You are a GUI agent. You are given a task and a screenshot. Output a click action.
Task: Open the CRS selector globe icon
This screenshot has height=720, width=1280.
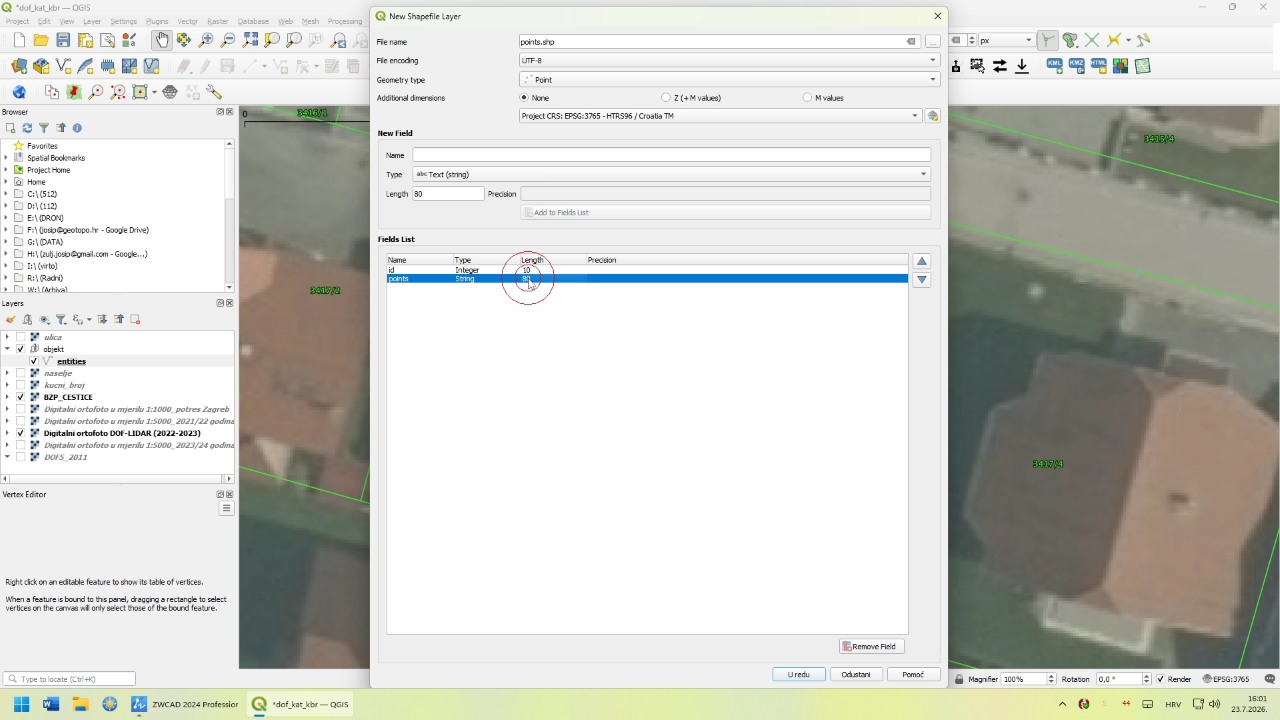click(933, 116)
